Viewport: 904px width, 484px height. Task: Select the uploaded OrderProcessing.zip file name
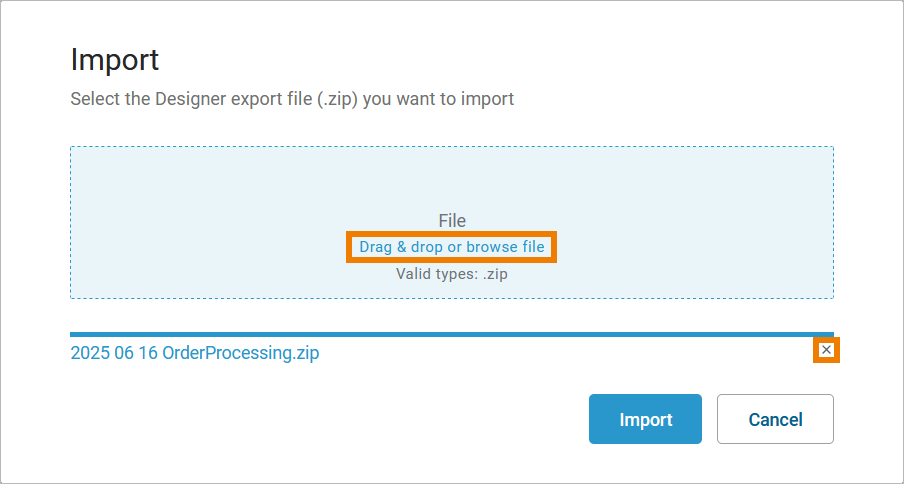[195, 353]
